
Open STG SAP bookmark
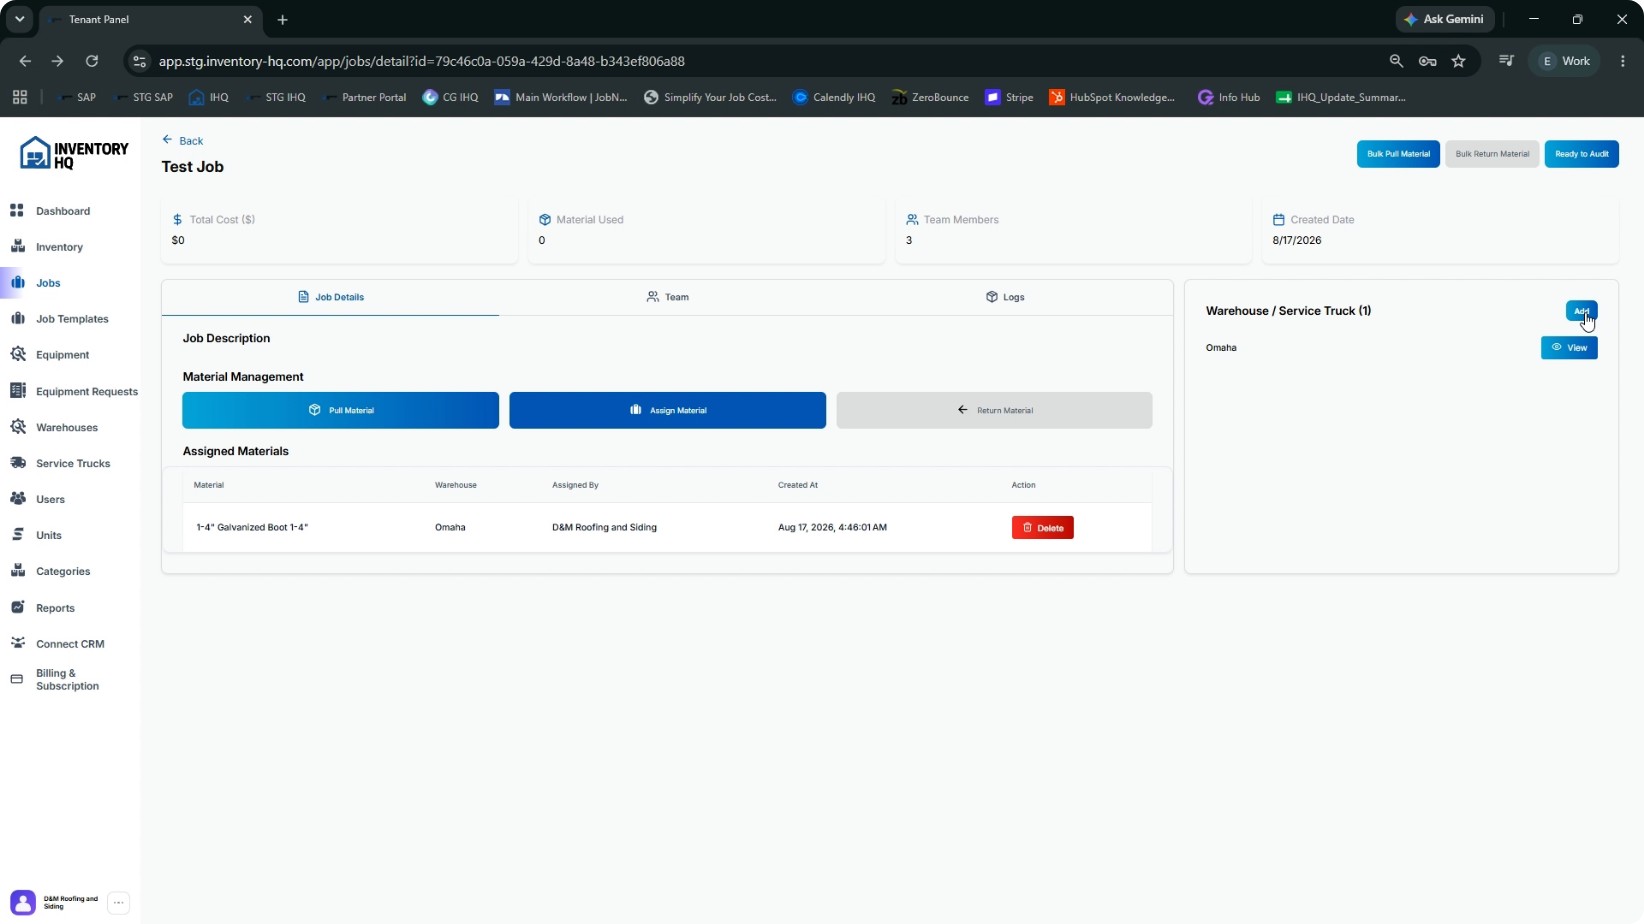point(144,97)
